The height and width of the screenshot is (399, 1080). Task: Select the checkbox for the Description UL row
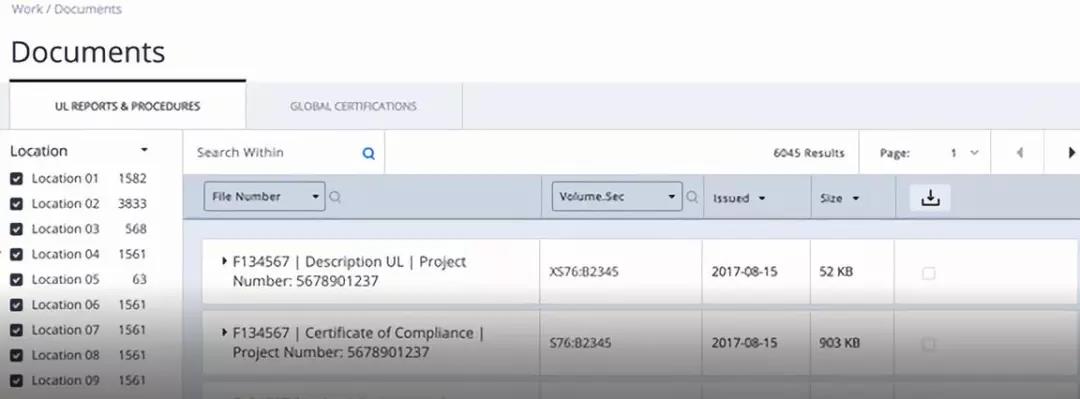[928, 274]
